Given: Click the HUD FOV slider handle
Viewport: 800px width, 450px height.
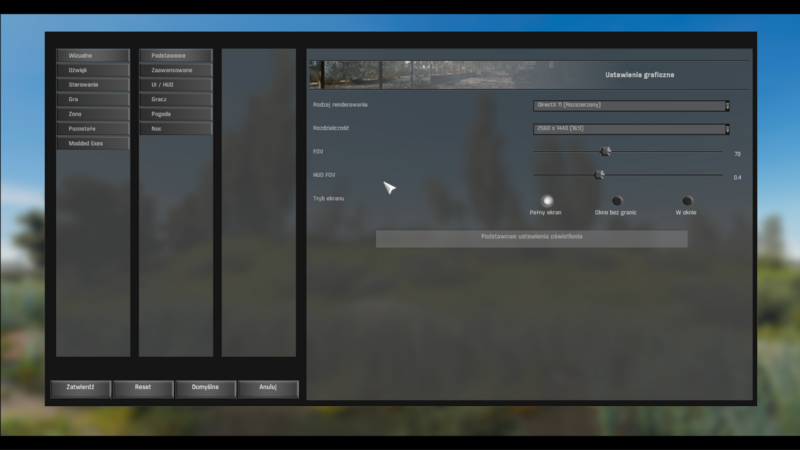Looking at the screenshot, I should coord(600,174).
